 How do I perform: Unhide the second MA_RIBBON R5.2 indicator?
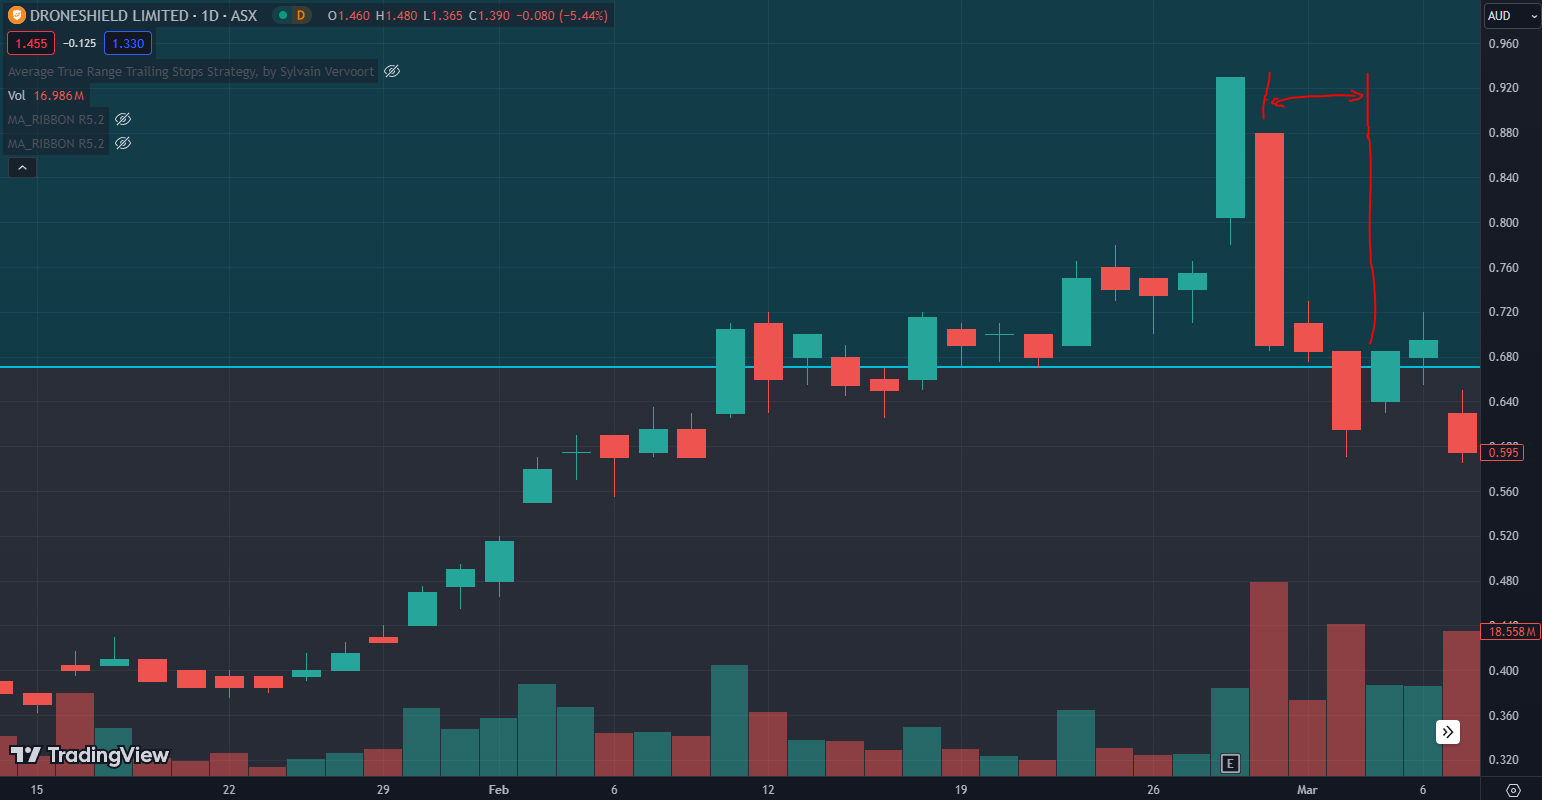(122, 143)
